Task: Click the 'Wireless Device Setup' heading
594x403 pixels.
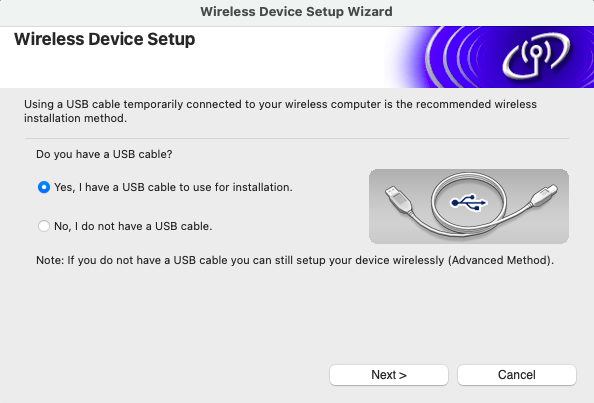Action: coord(105,39)
